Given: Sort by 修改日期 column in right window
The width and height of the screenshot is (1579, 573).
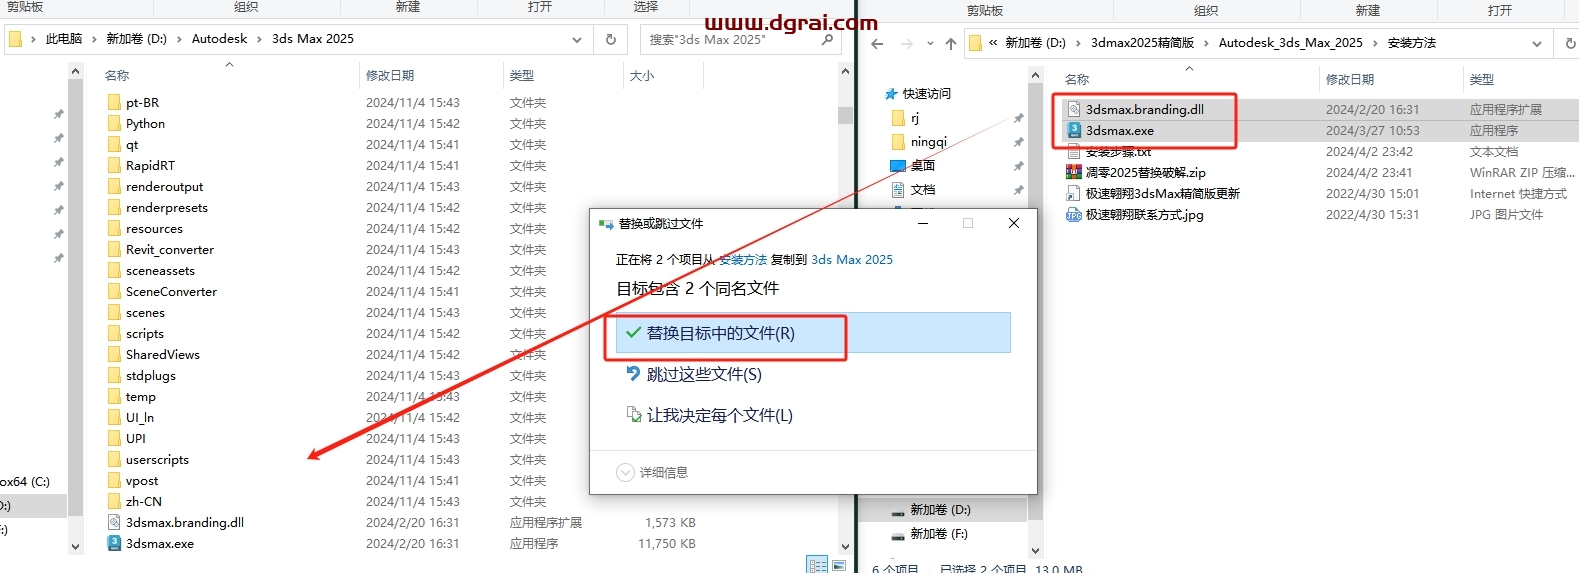Looking at the screenshot, I should click(x=1350, y=79).
